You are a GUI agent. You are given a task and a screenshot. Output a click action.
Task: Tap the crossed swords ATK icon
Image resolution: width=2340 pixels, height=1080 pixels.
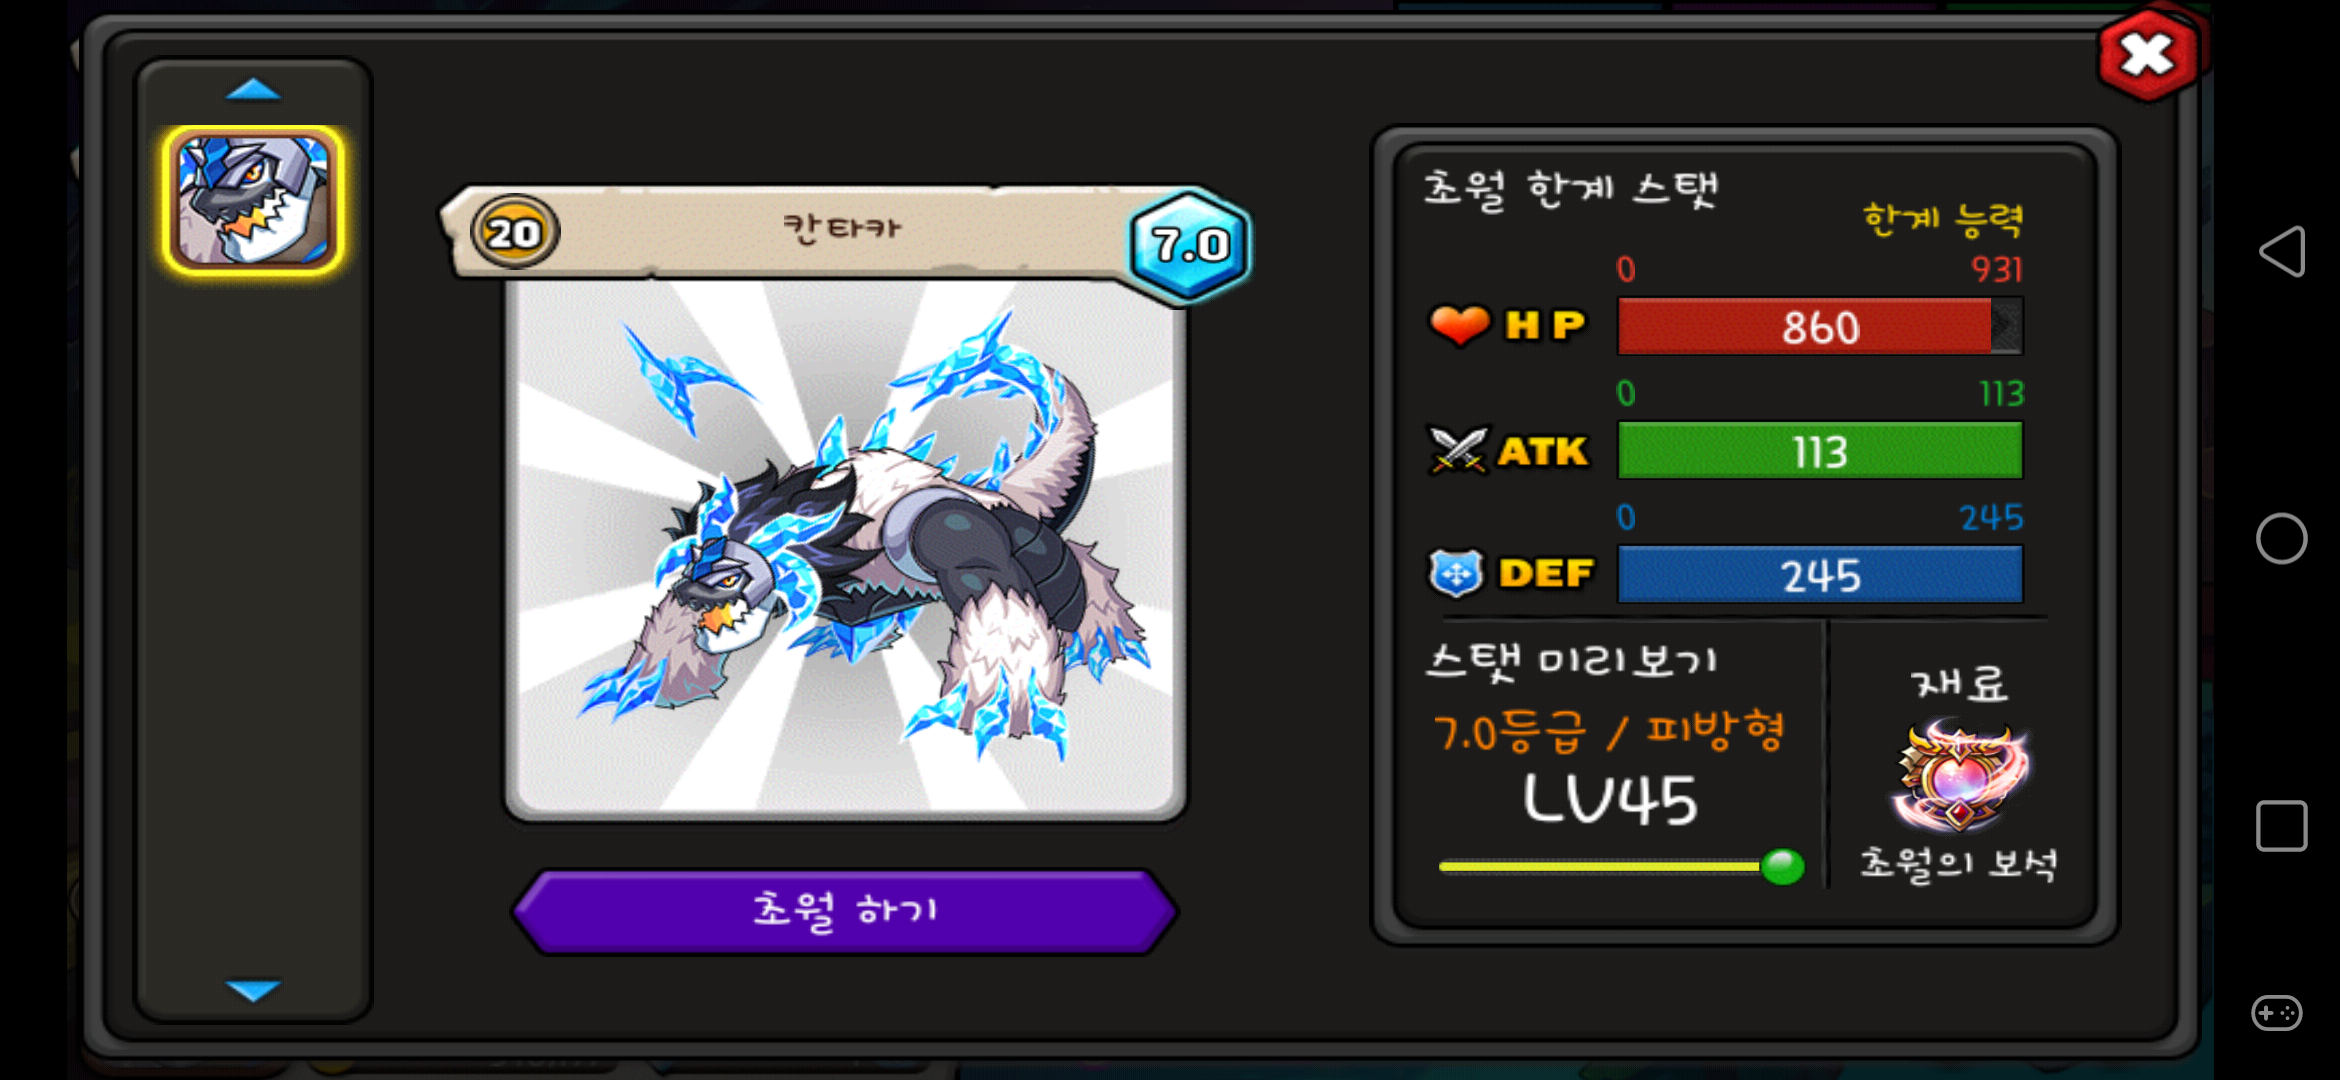1459,450
